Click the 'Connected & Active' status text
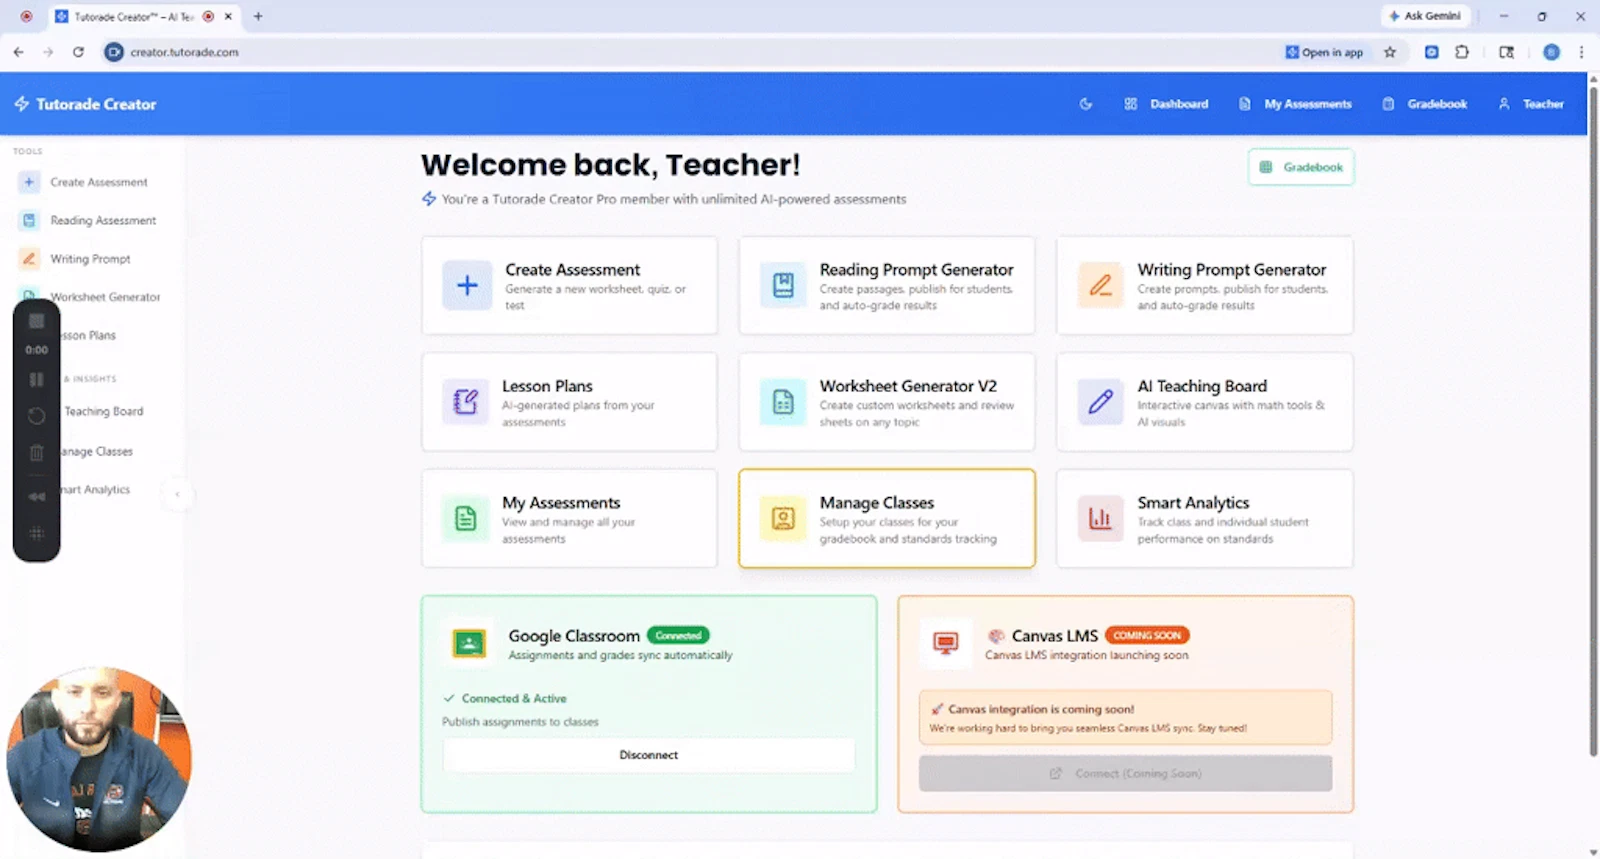This screenshot has width=1600, height=859. click(x=514, y=698)
